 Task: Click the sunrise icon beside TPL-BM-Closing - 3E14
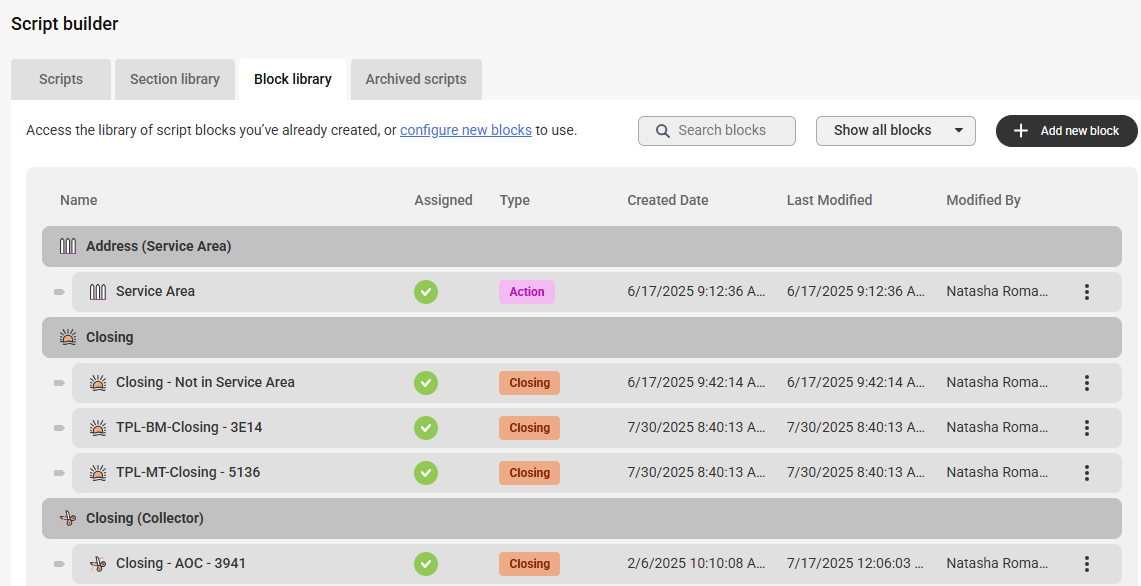coord(98,428)
